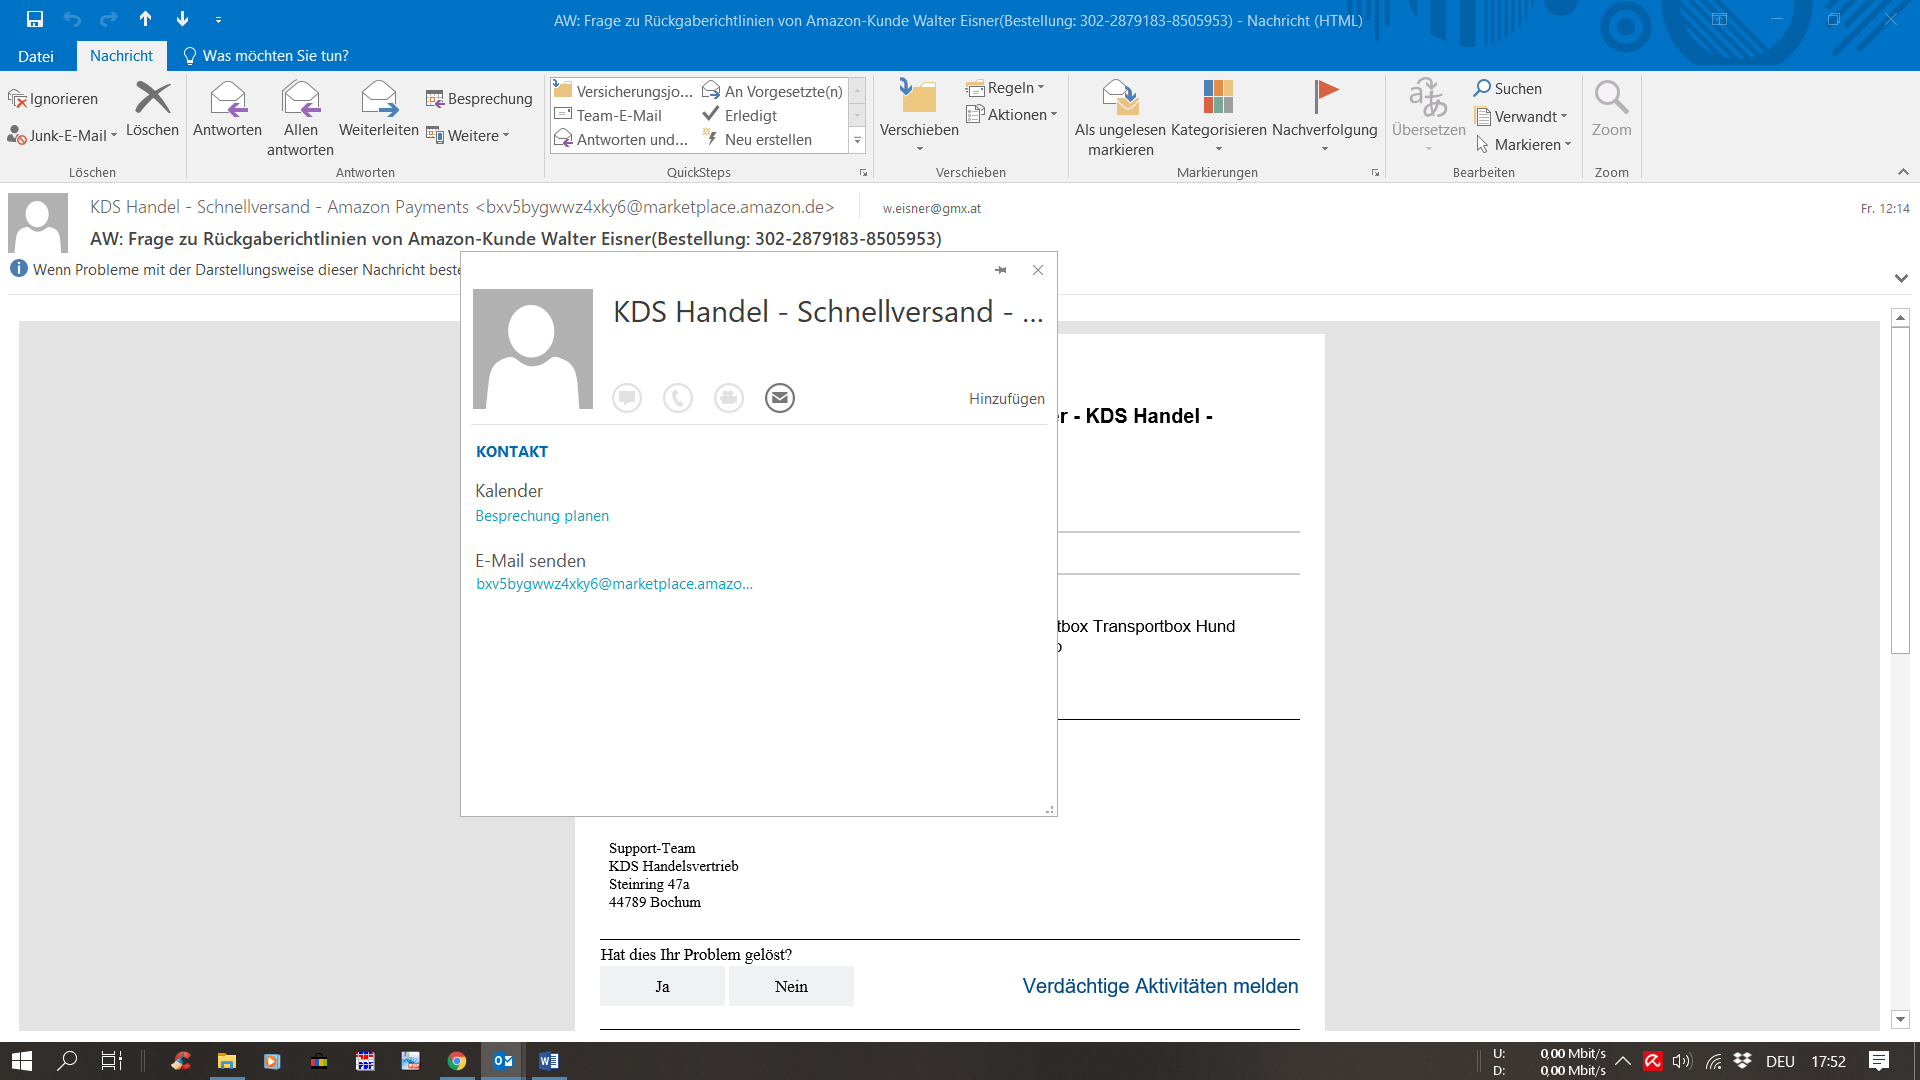Go to previous item with up arrow
This screenshot has height=1080, width=1920.
click(146, 19)
